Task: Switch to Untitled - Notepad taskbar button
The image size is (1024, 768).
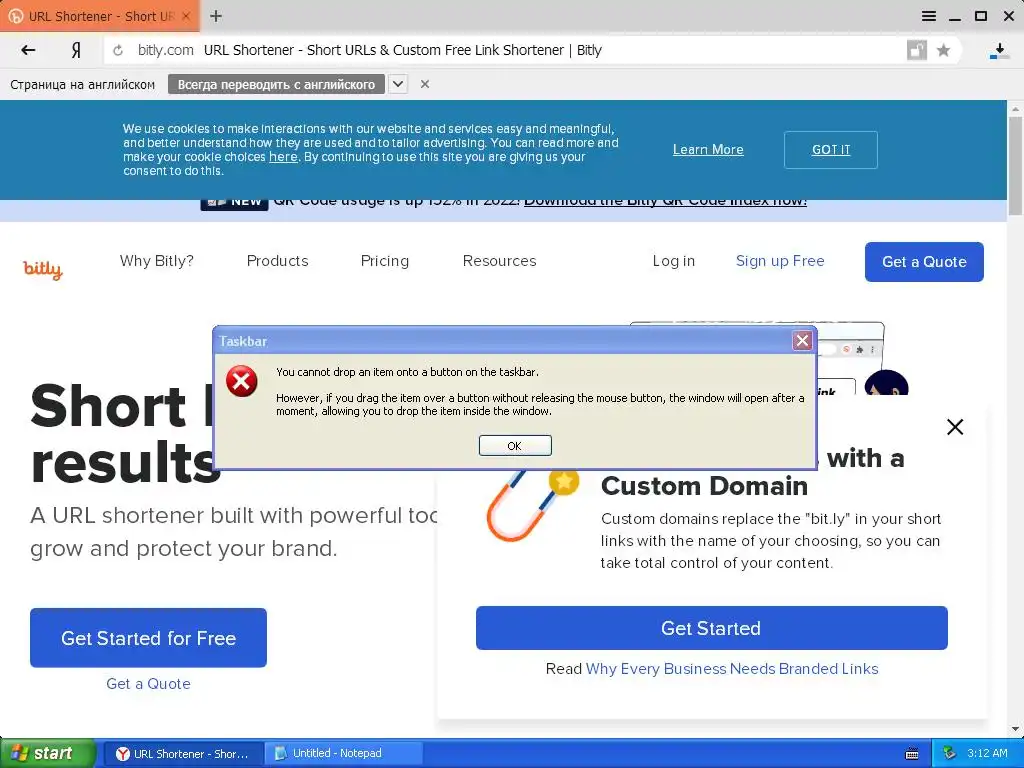Action: point(344,754)
